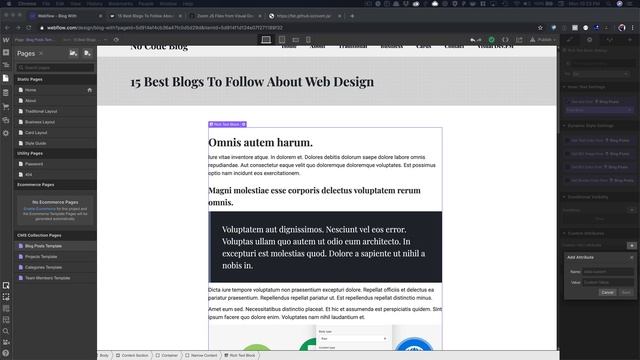Image resolution: width=640 pixels, height=360 pixels.
Task: Select the Narrow Content breadcrumb
Action: (x=201, y=356)
